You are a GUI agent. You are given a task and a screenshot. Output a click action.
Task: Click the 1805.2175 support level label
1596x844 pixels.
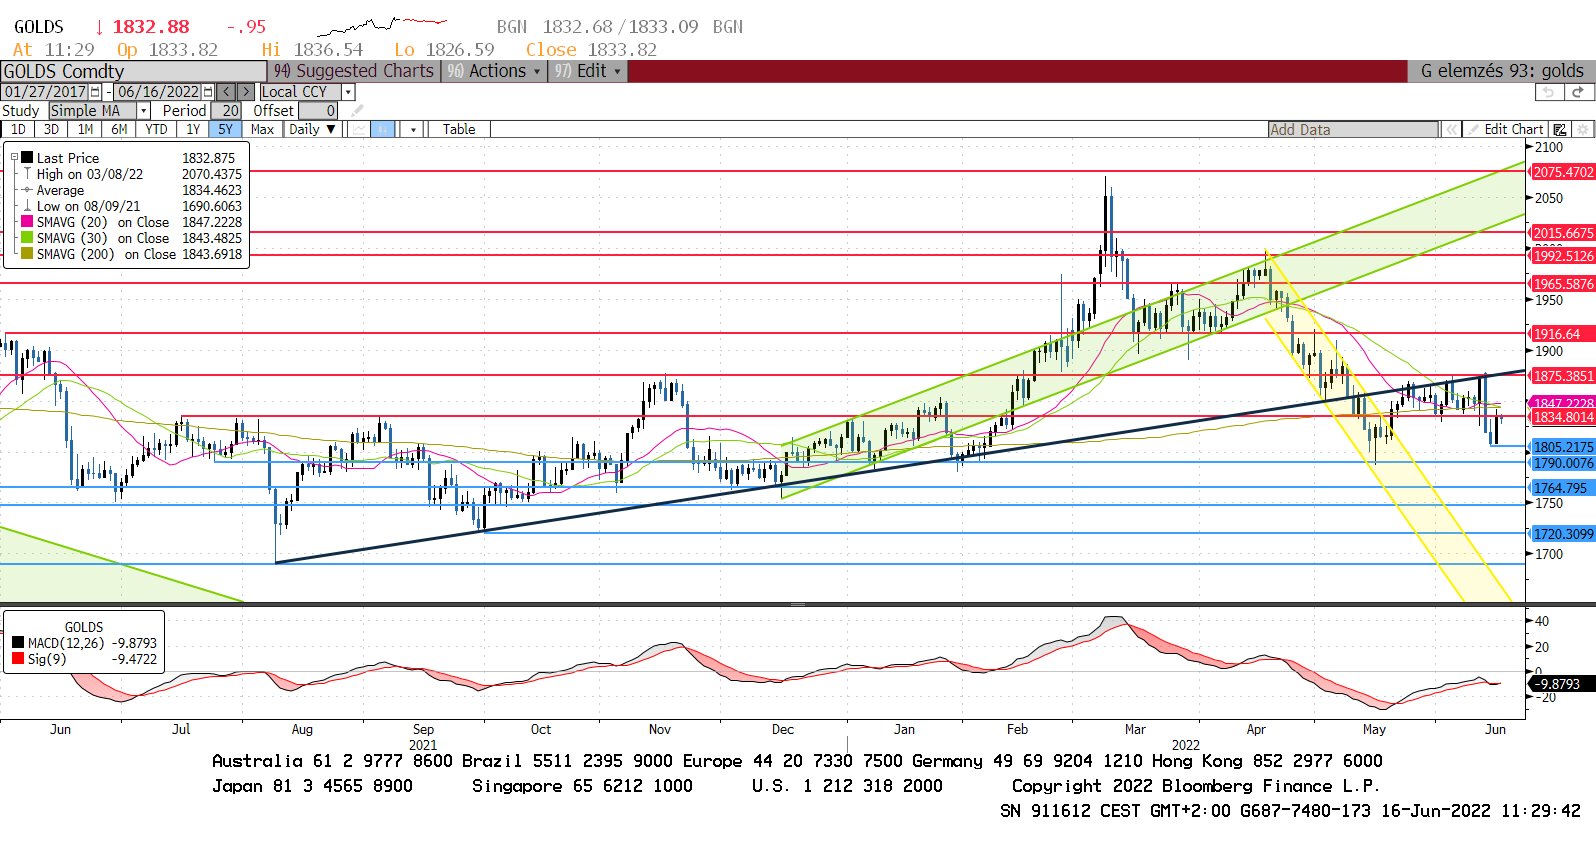[1563, 447]
